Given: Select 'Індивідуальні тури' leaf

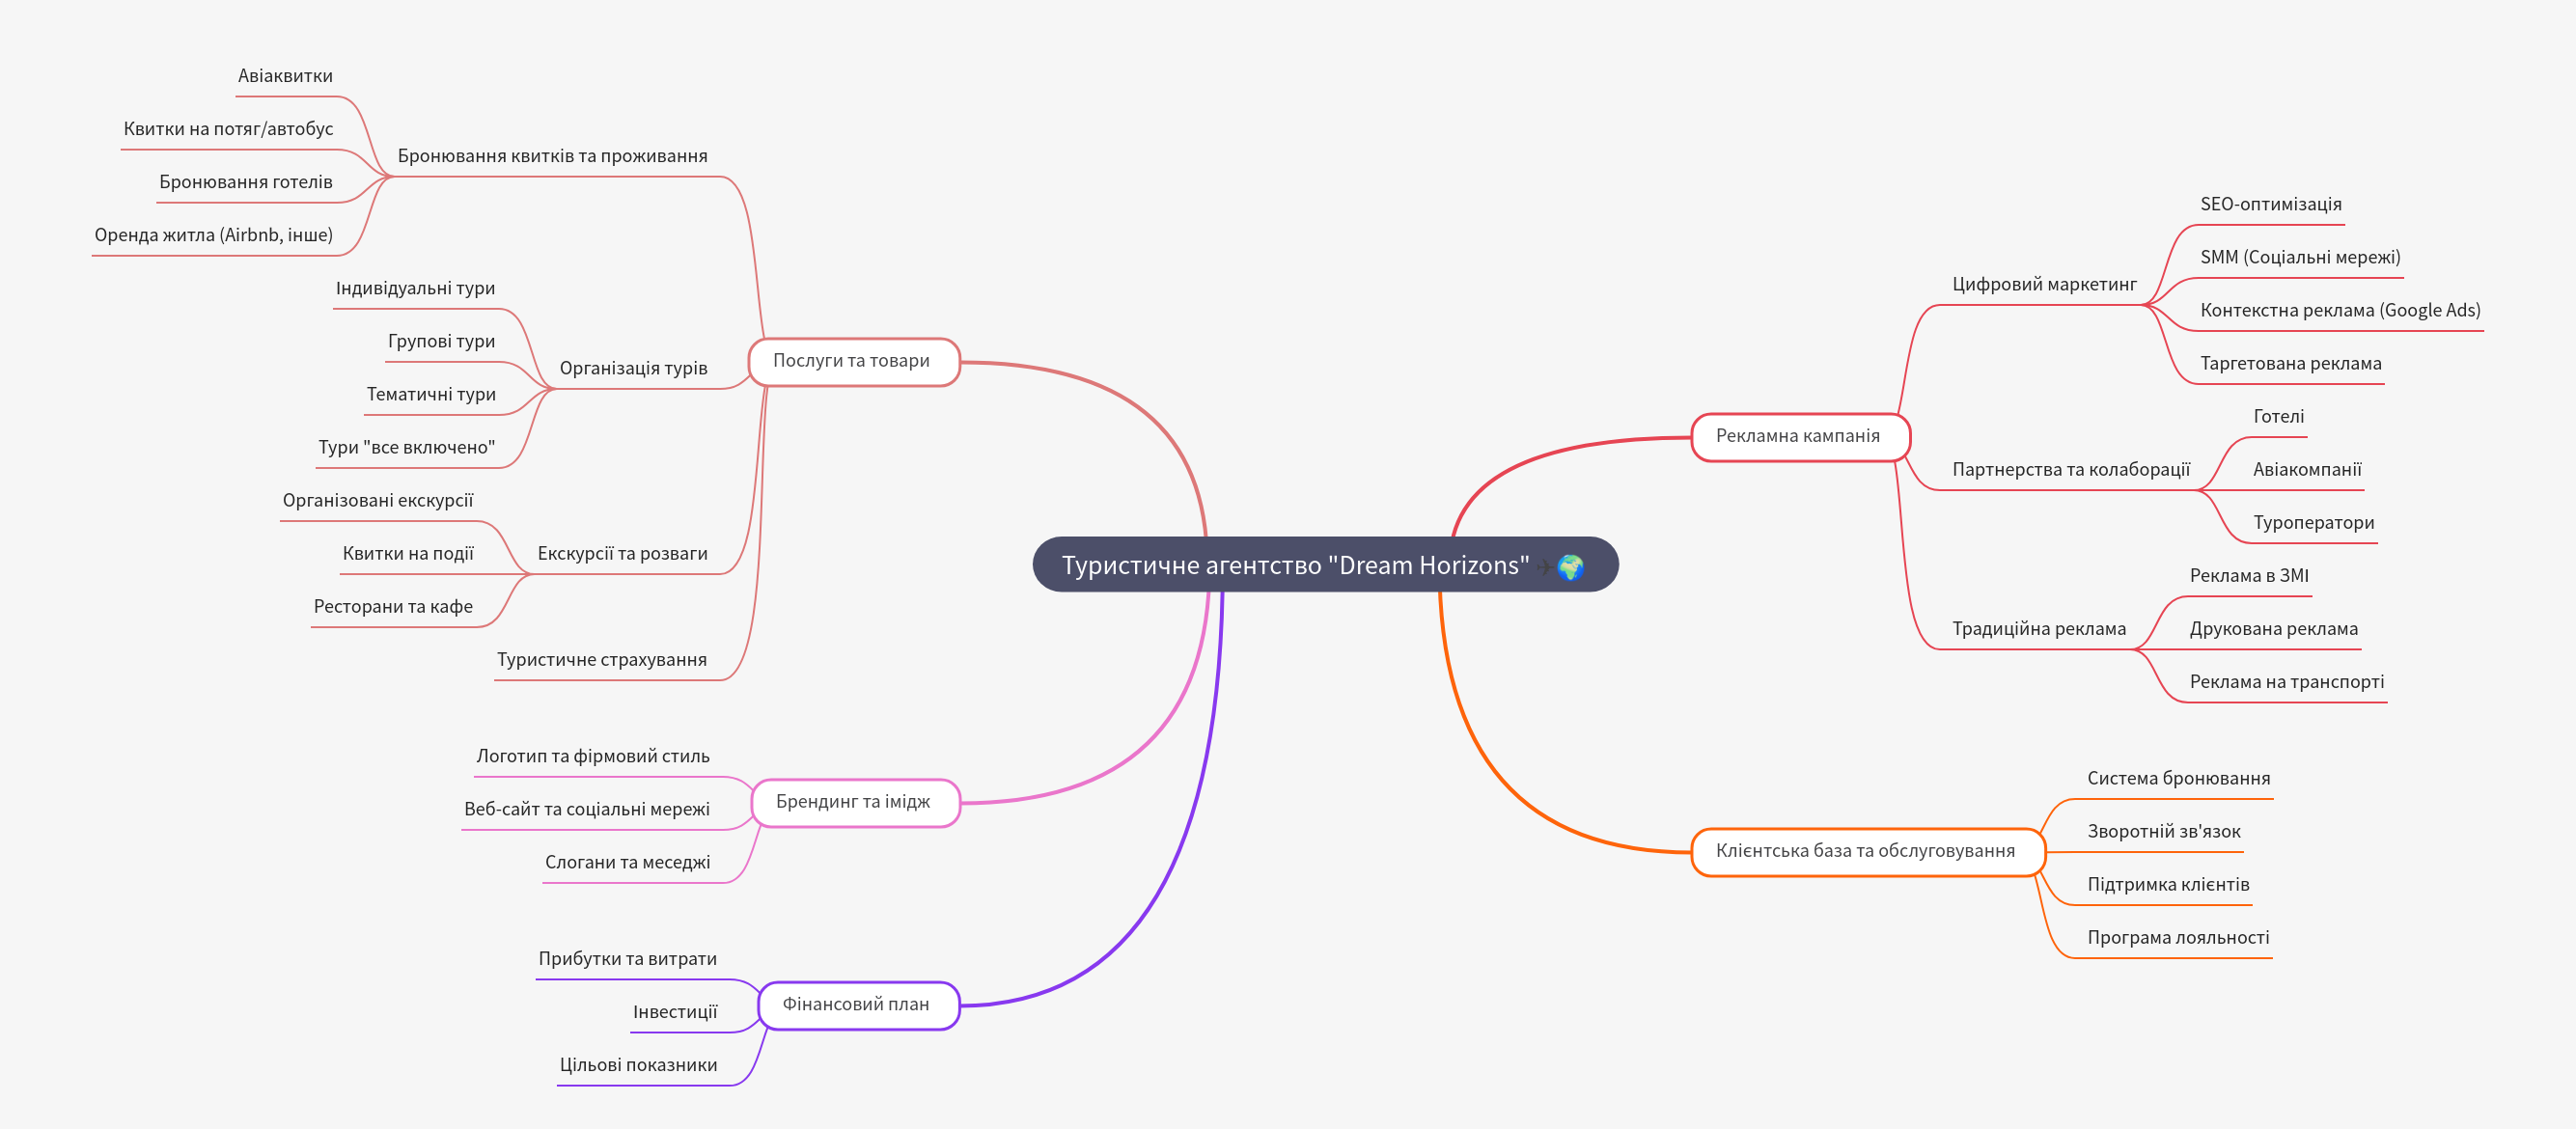Looking at the screenshot, I should click(x=415, y=288).
